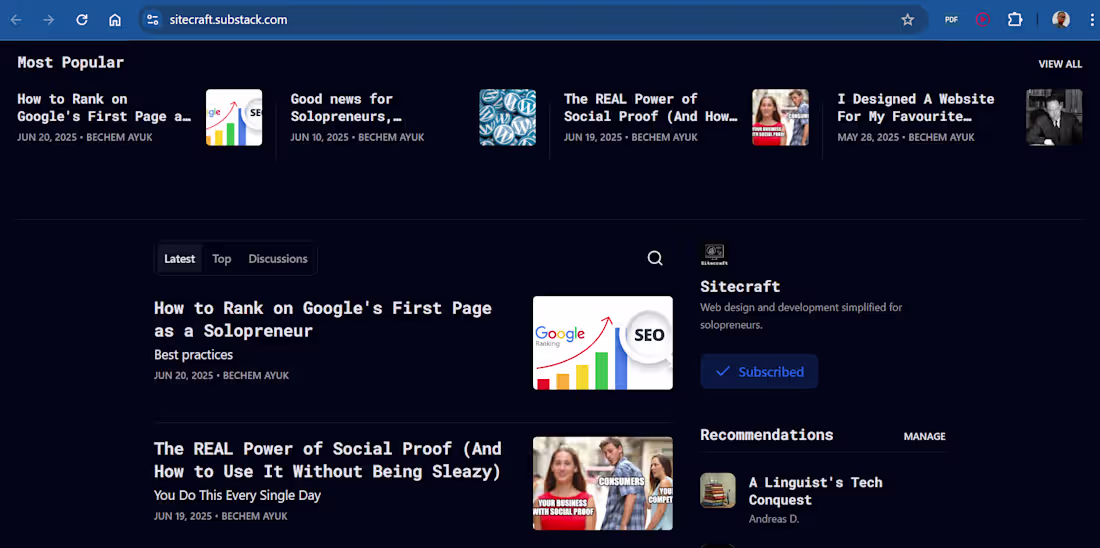The height and width of the screenshot is (548, 1100).
Task: Open A Linguist's Tech Conquest recommendation
Action: 815,491
